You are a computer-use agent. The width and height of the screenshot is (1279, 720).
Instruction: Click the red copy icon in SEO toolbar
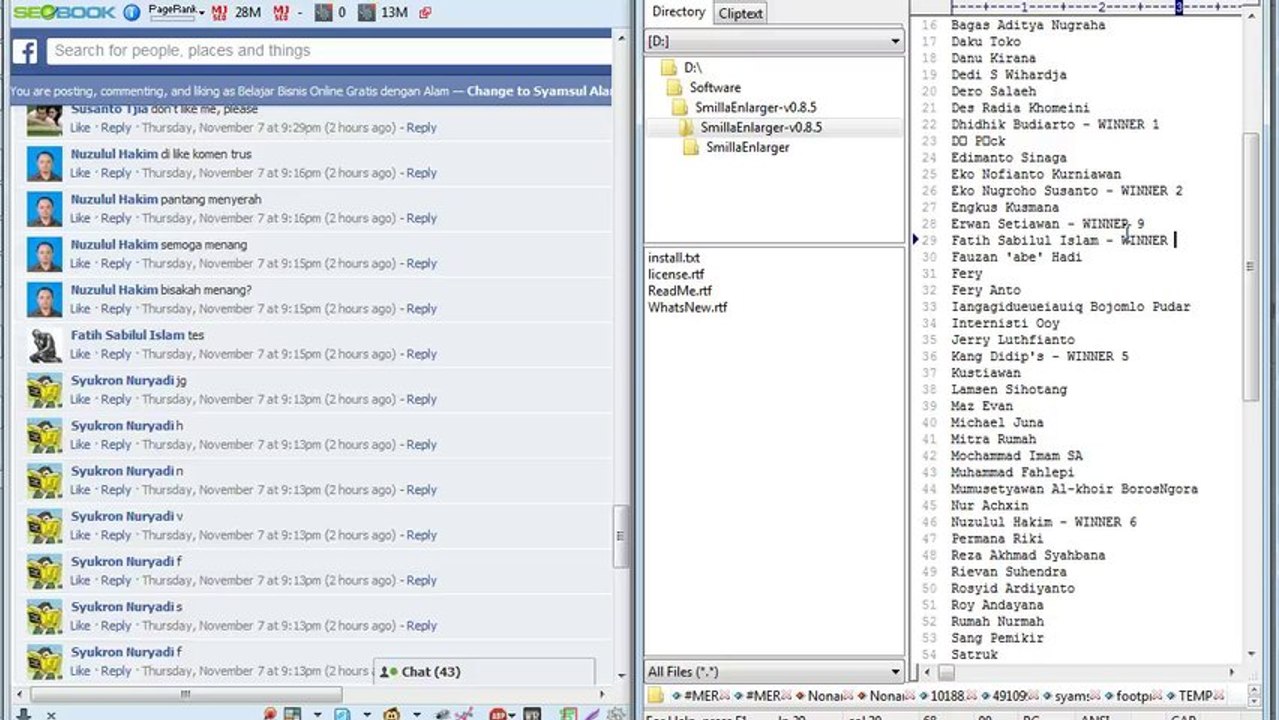coord(425,13)
